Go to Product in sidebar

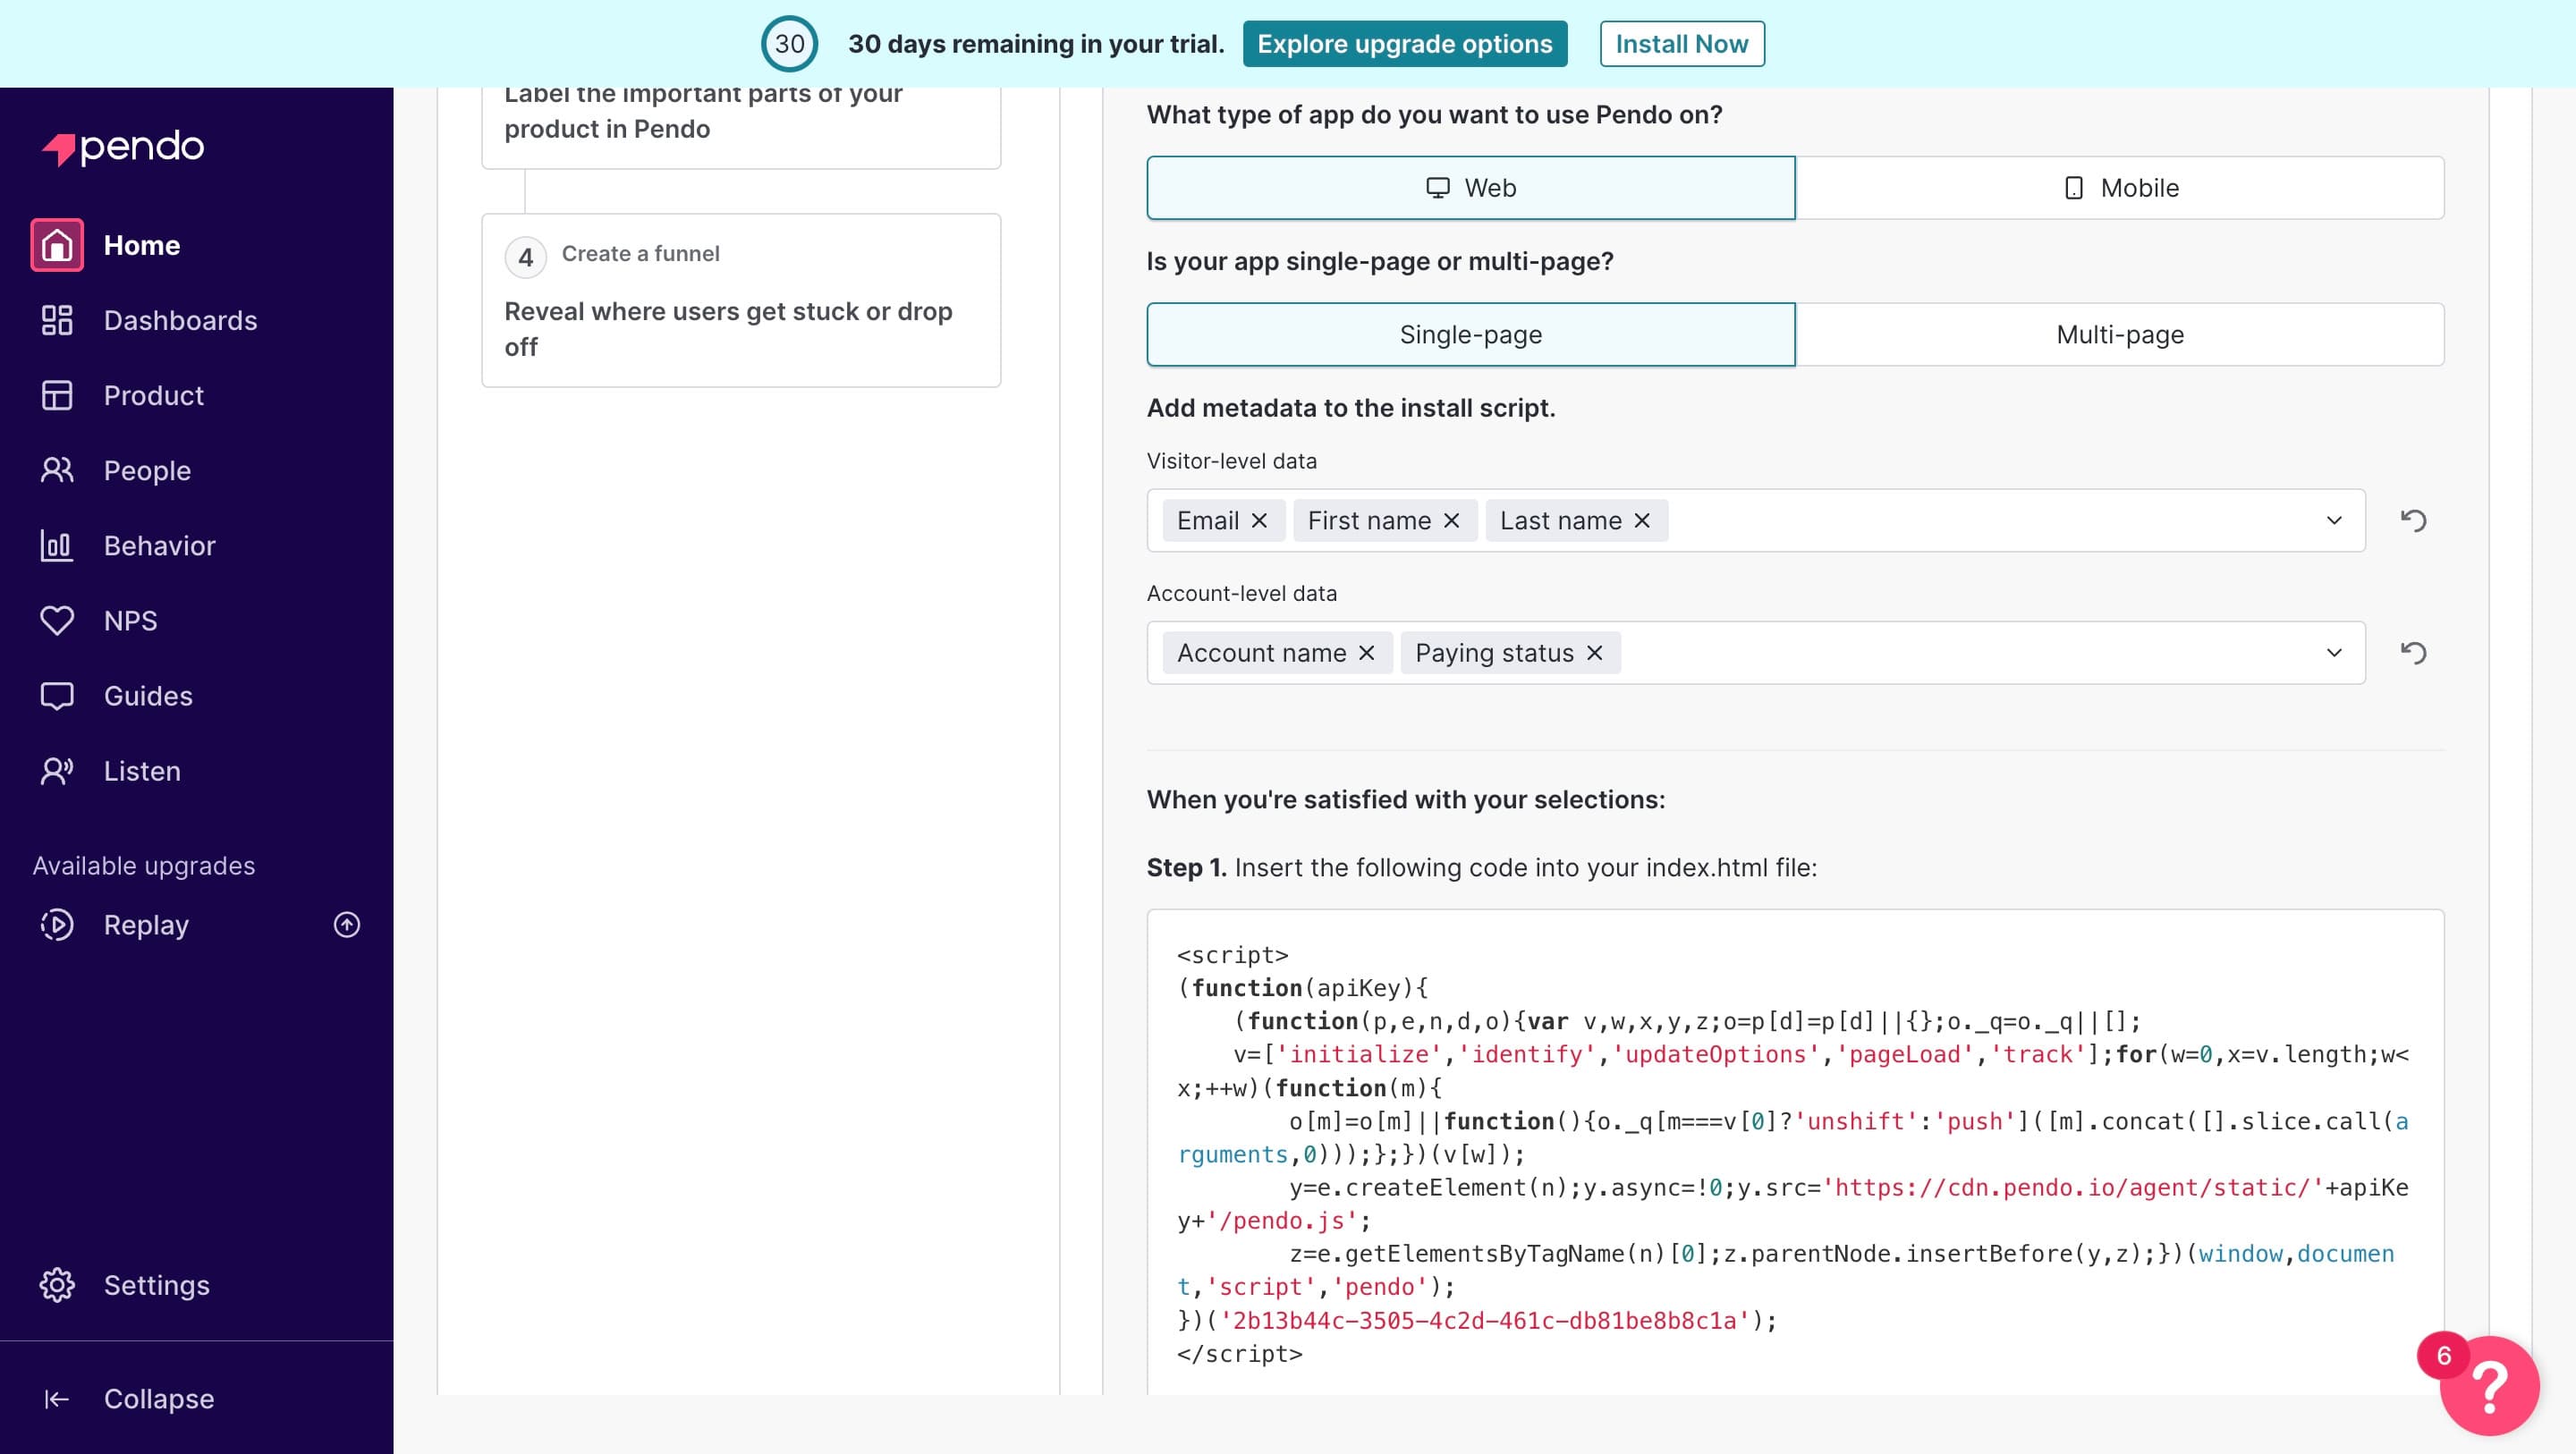(153, 395)
